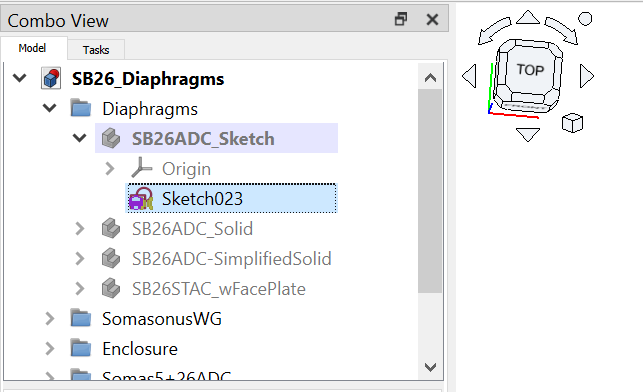Click the Origin axes icon
Screen dimensions: 643x392
141,168
